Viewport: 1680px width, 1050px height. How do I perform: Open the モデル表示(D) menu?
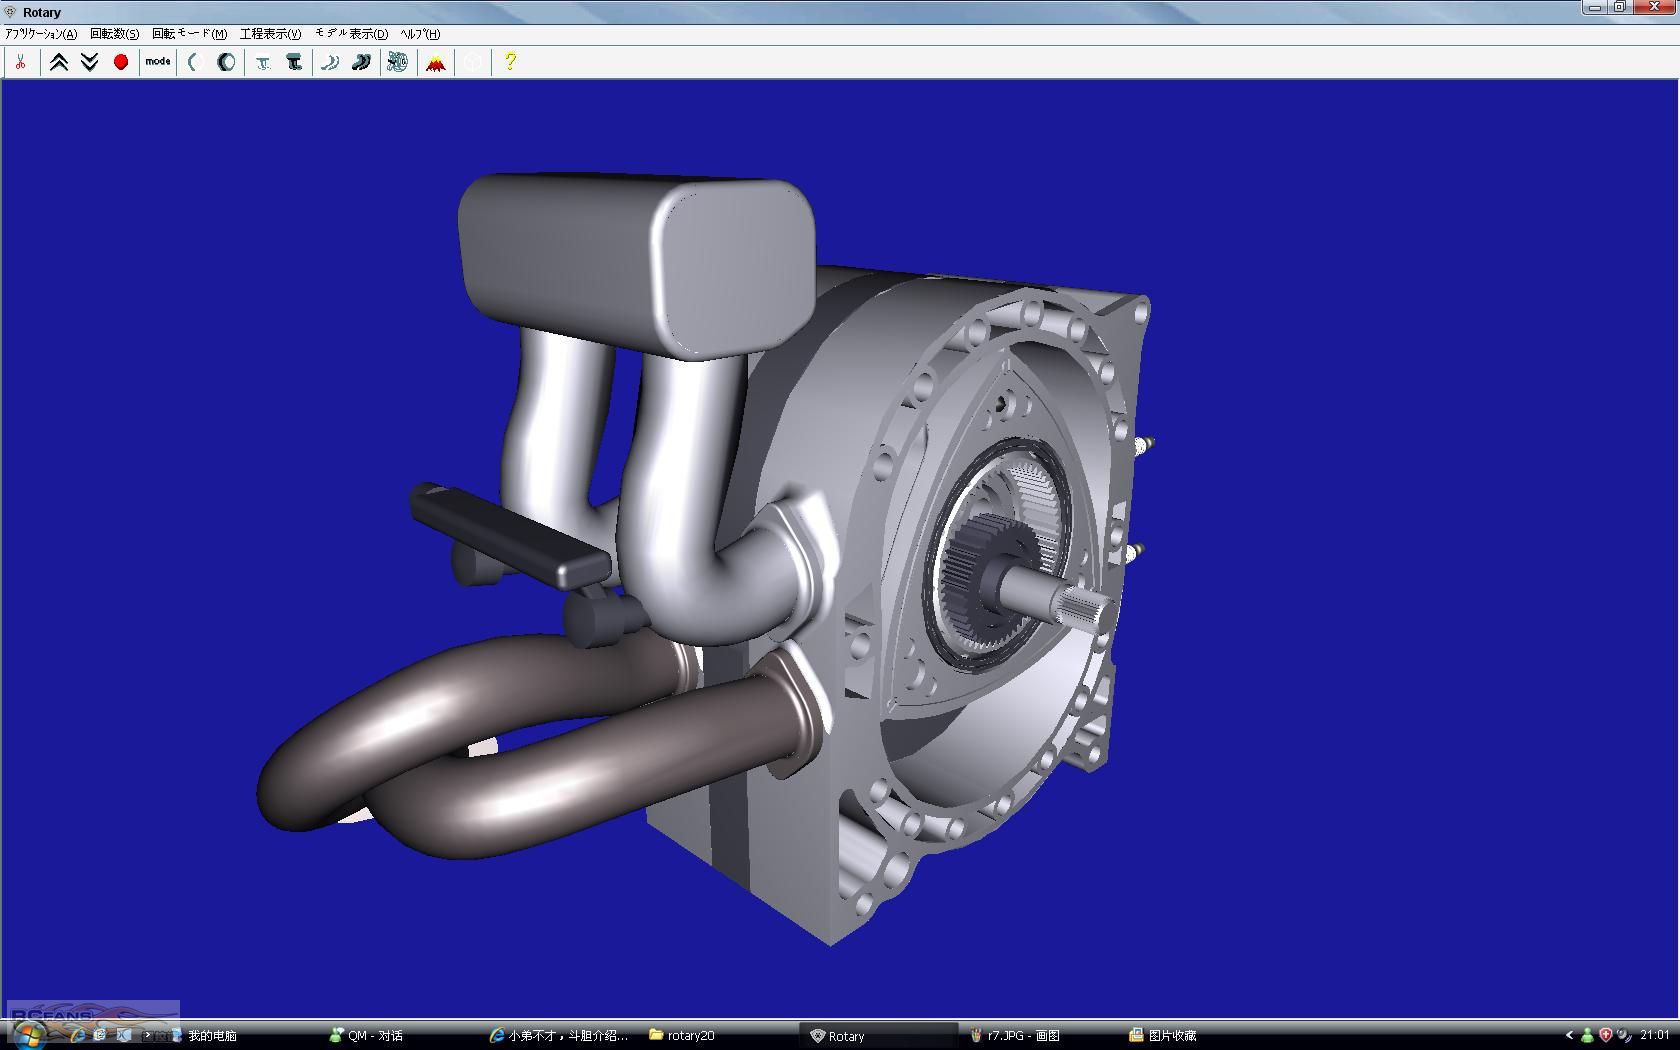(x=351, y=34)
